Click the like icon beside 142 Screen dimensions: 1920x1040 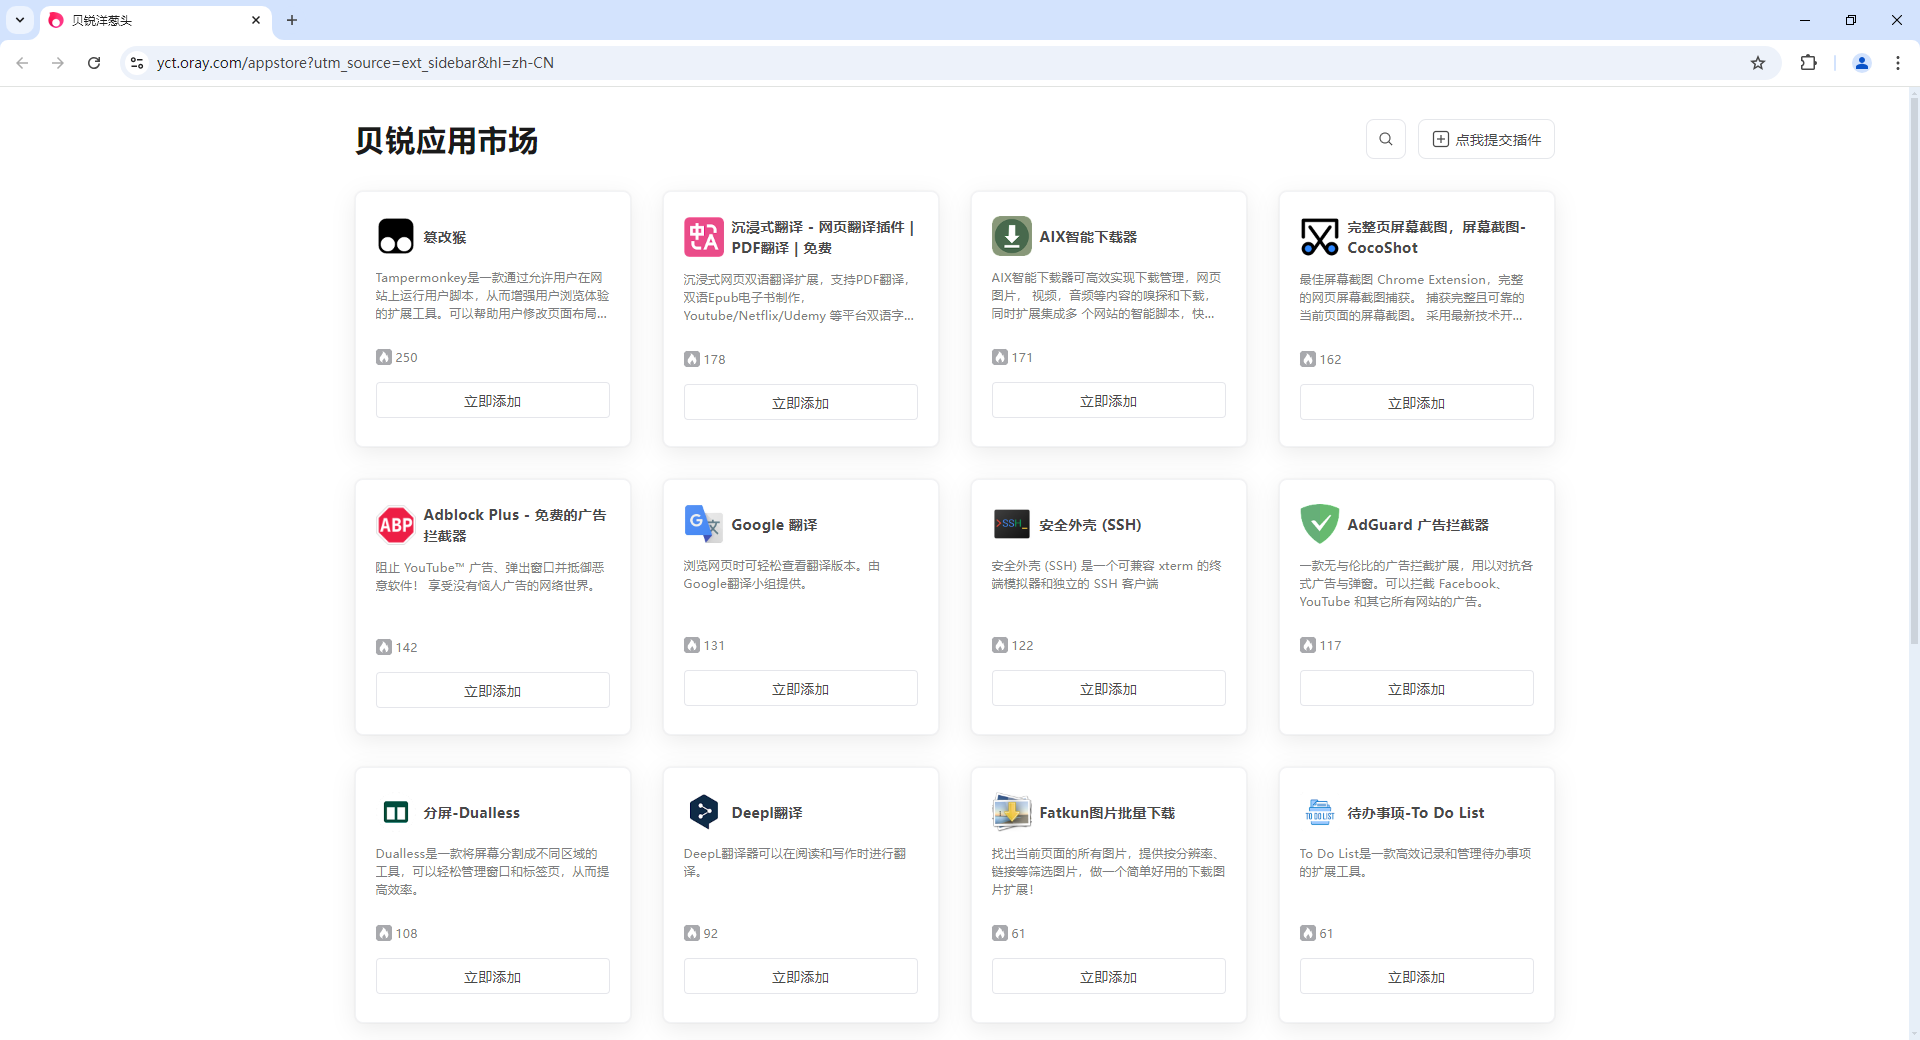(384, 647)
